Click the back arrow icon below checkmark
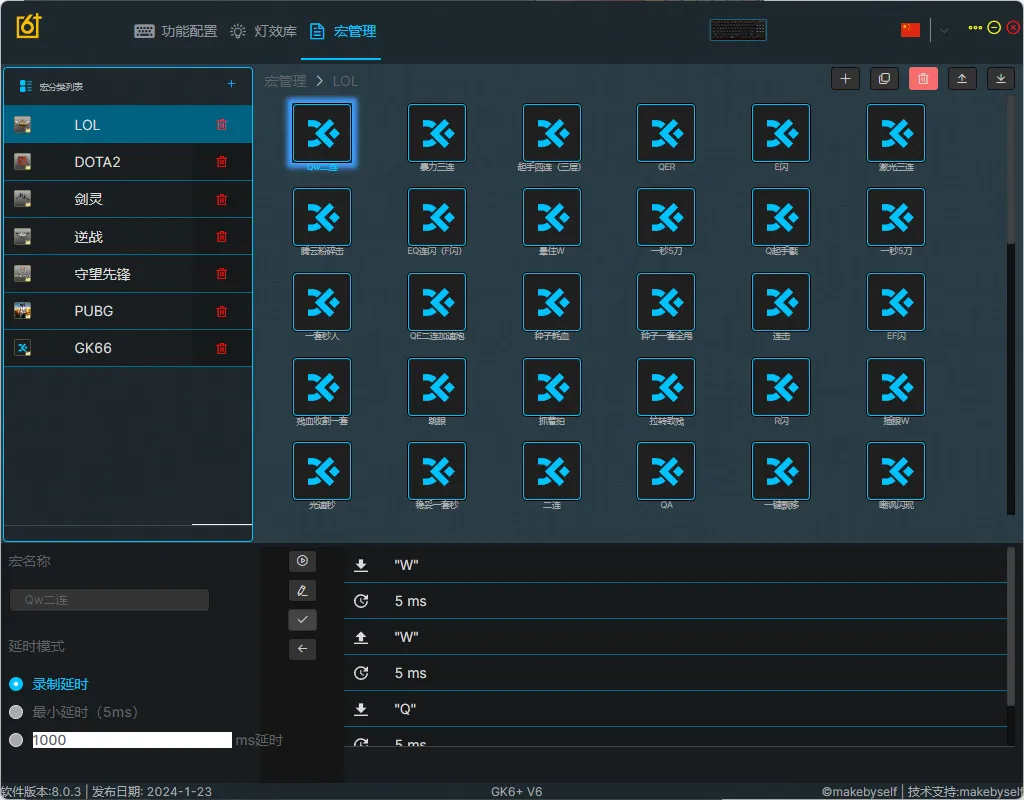Viewport: 1024px width, 800px height. tap(302, 649)
